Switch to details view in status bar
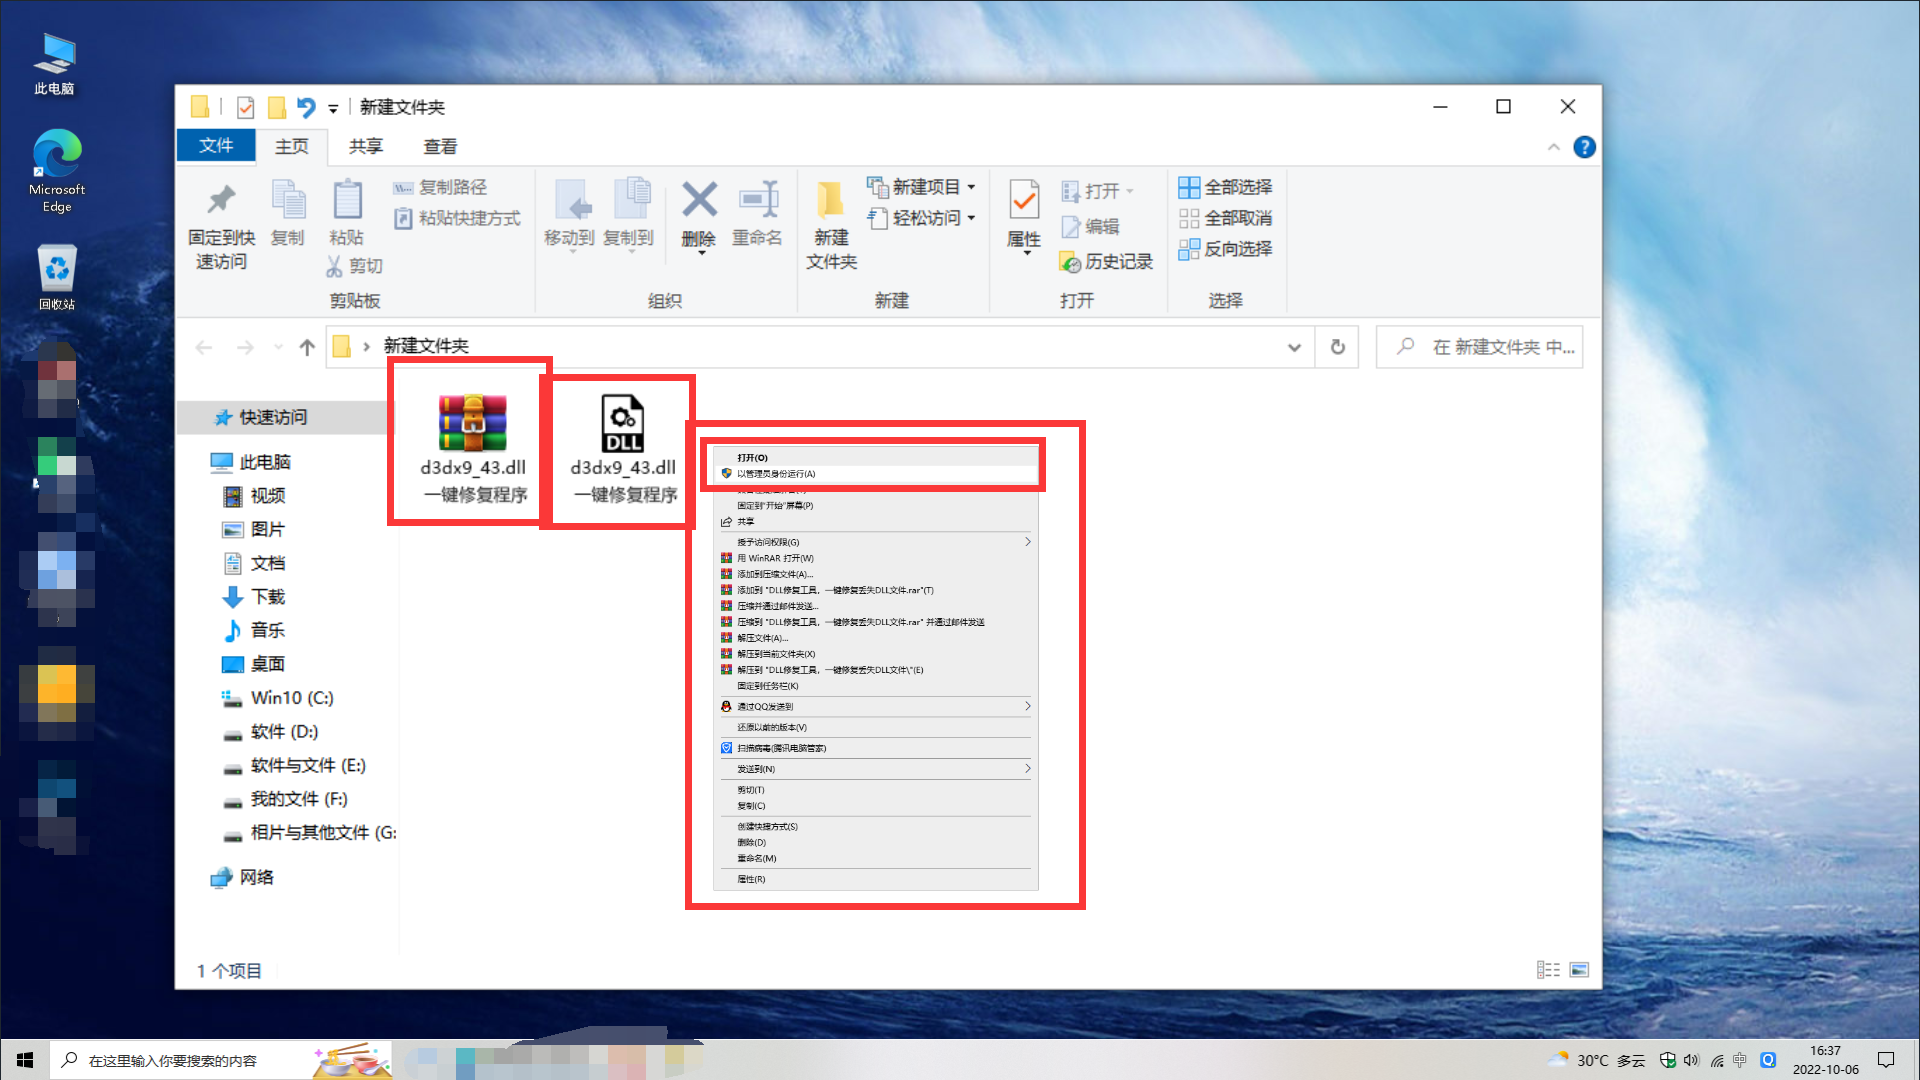 (x=1549, y=969)
